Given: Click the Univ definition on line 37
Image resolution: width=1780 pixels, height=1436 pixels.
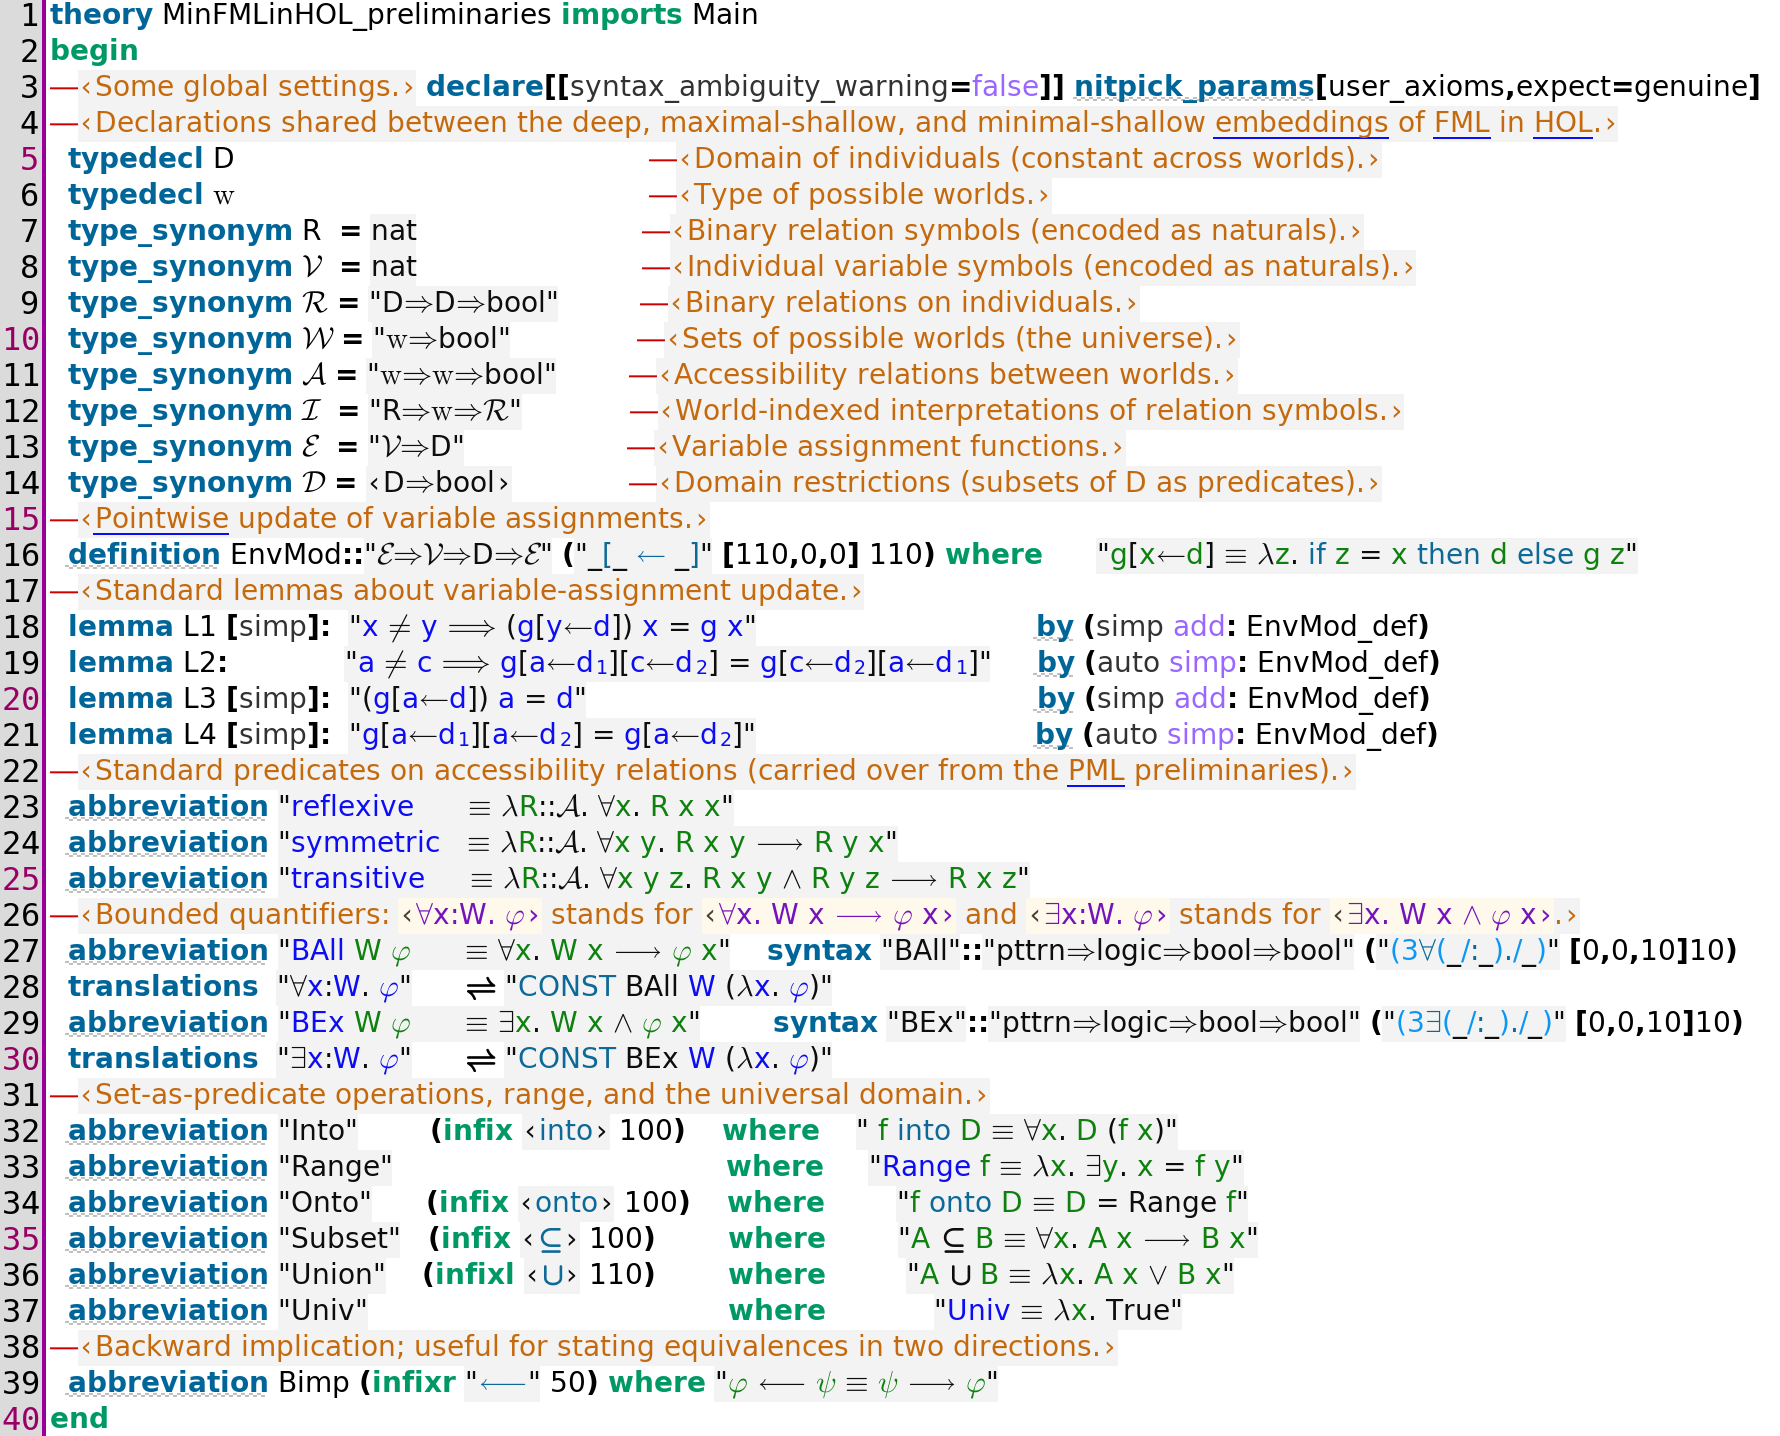Looking at the screenshot, I should (1058, 1311).
